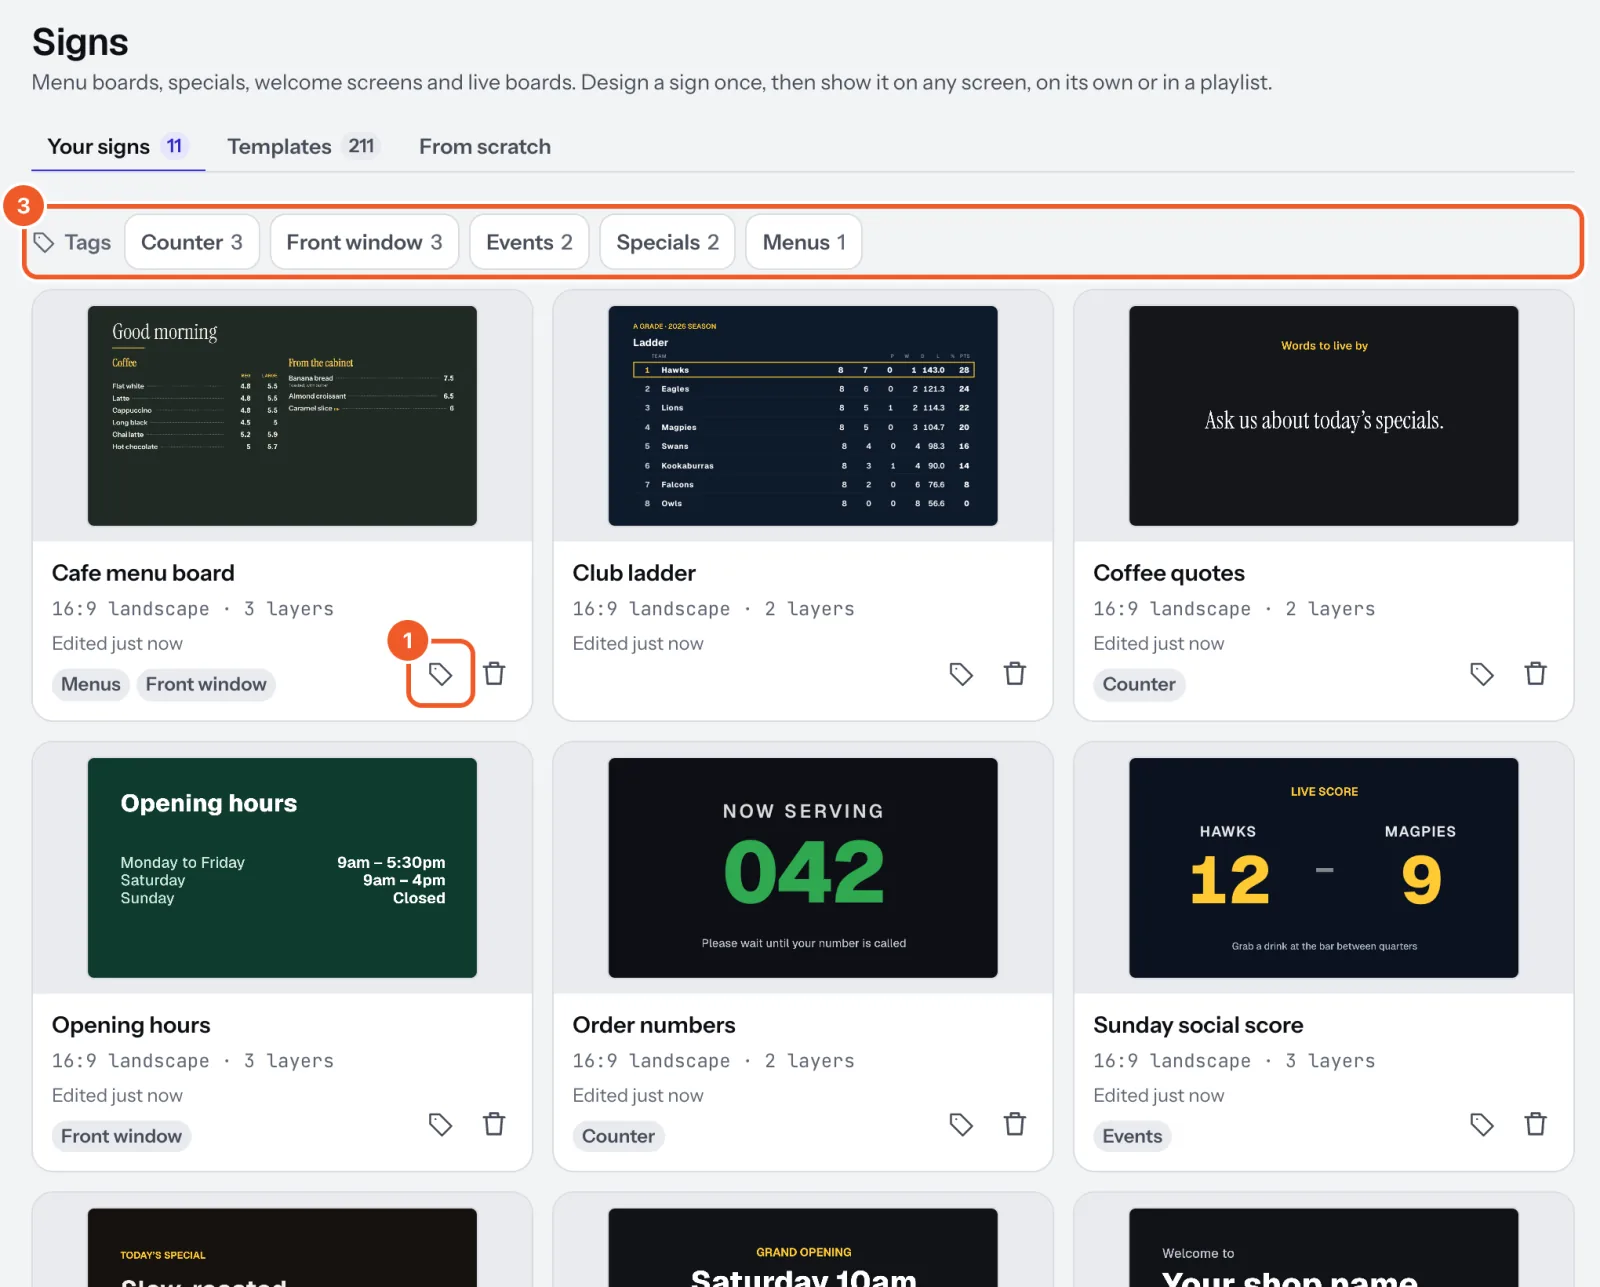1600x1287 pixels.
Task: Click the Club ladder title
Action: [x=634, y=573]
